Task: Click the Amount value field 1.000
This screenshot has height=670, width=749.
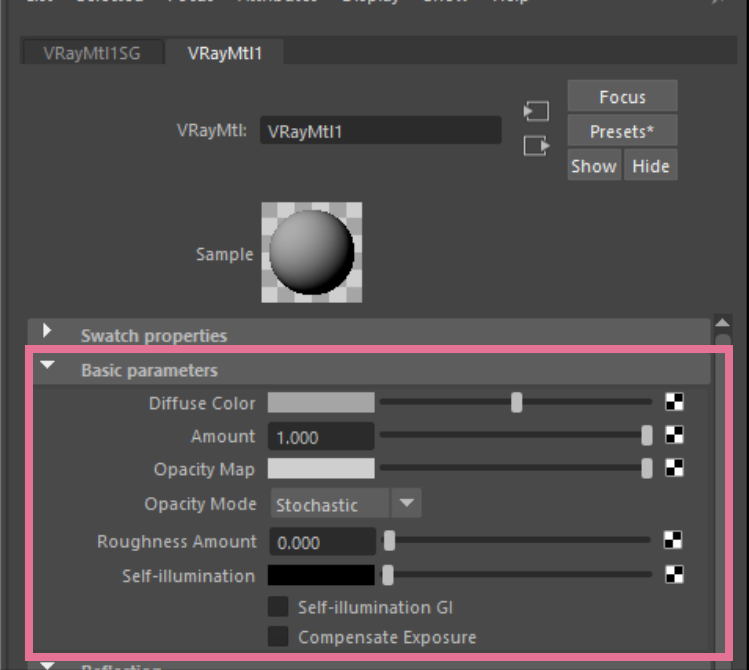Action: click(x=321, y=436)
